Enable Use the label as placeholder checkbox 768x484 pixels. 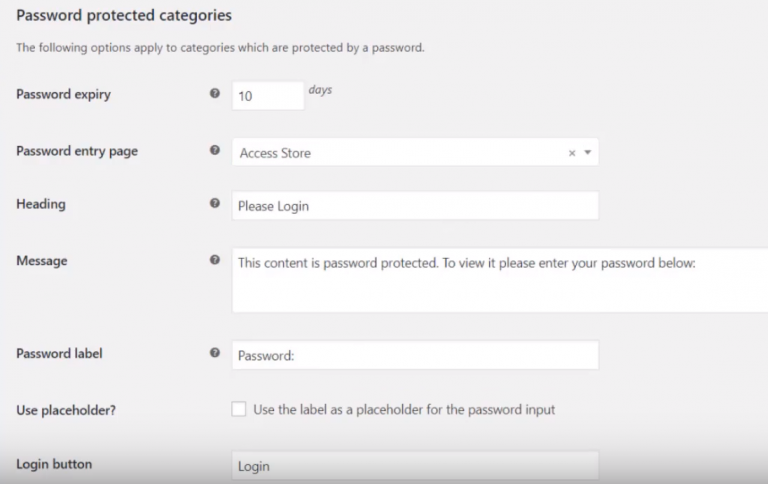[239, 409]
